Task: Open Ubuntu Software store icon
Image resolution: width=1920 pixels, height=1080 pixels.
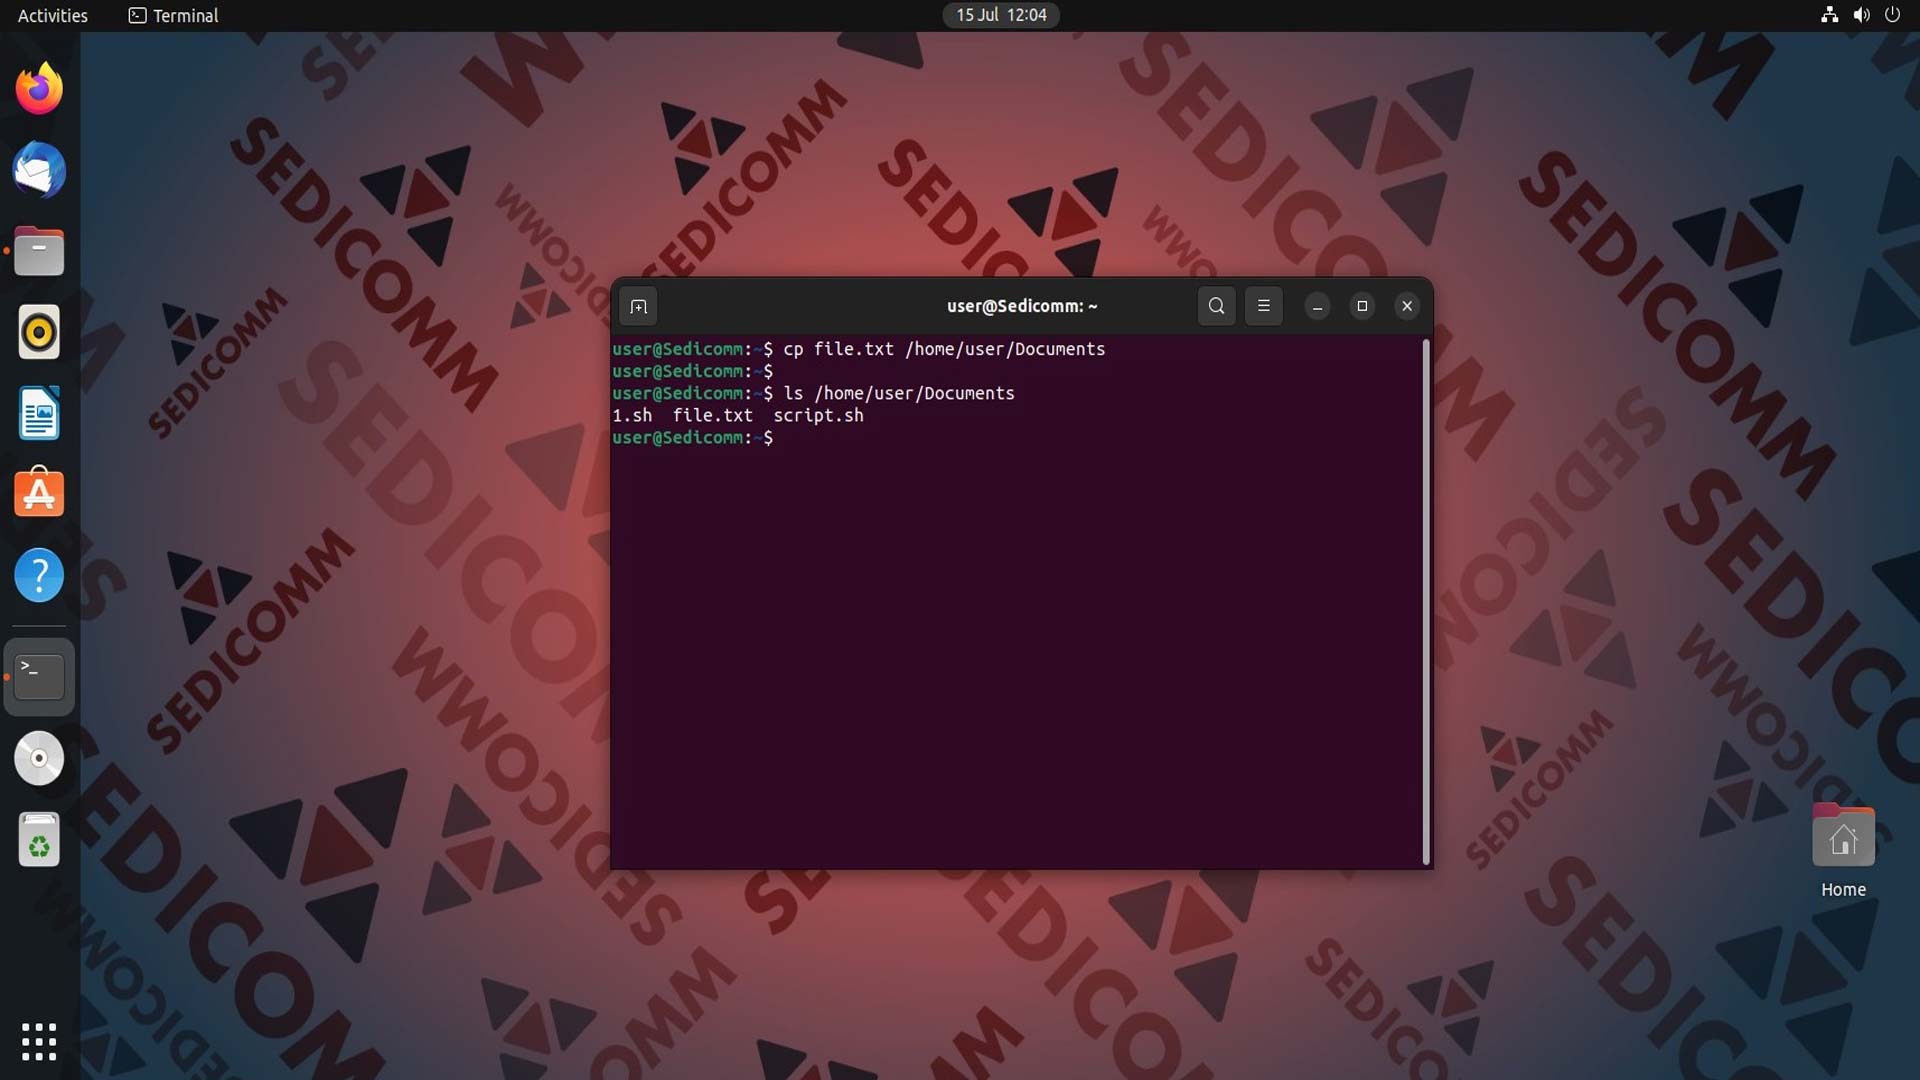Action: click(x=39, y=494)
